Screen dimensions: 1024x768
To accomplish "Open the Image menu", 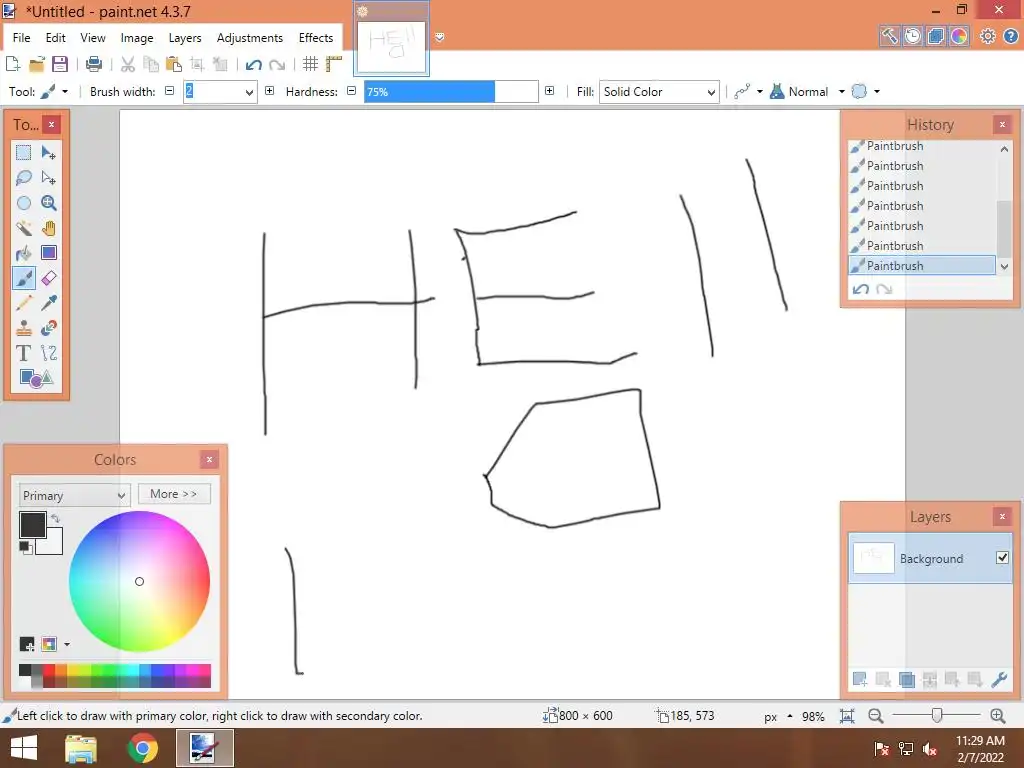I will click(x=137, y=38).
